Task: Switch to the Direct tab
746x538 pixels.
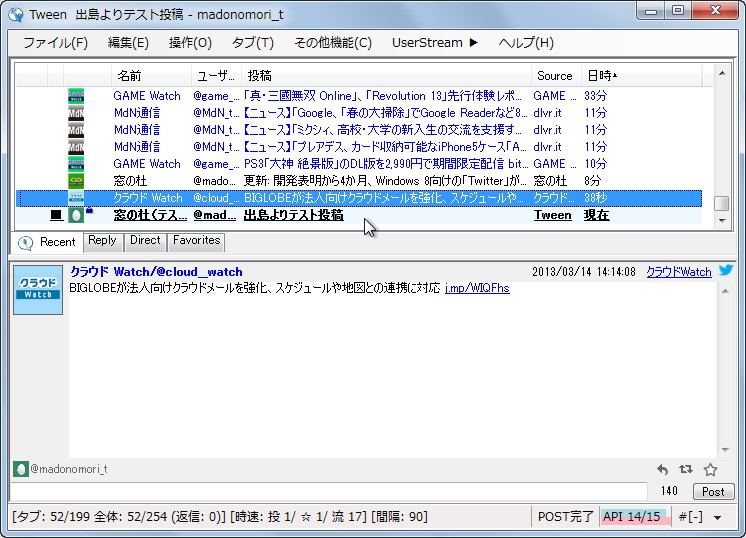Action: point(145,241)
